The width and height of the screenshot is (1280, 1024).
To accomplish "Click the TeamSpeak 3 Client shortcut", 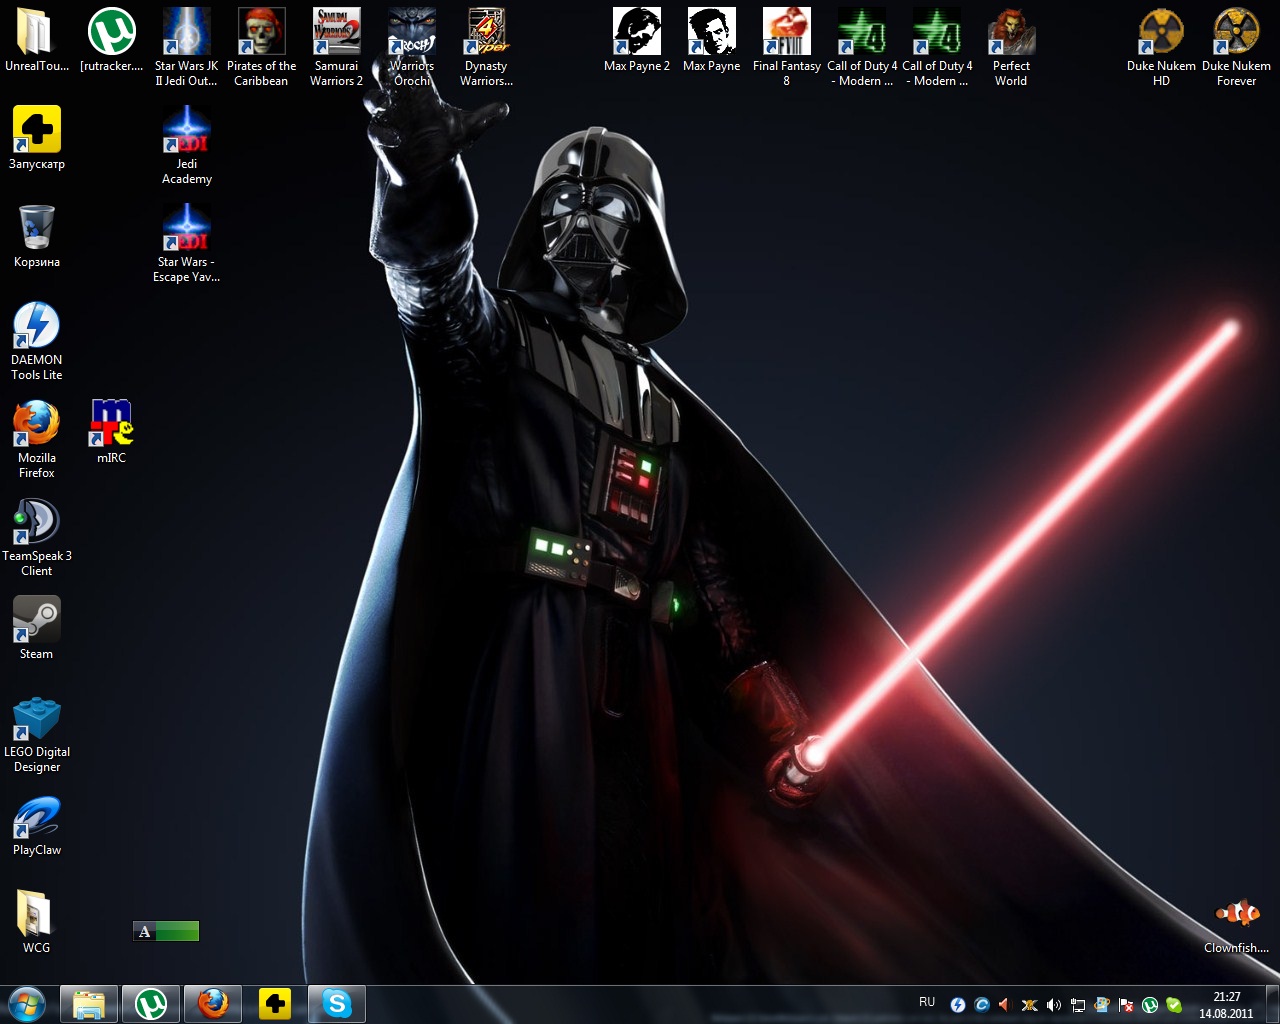I will pyautogui.click(x=36, y=523).
